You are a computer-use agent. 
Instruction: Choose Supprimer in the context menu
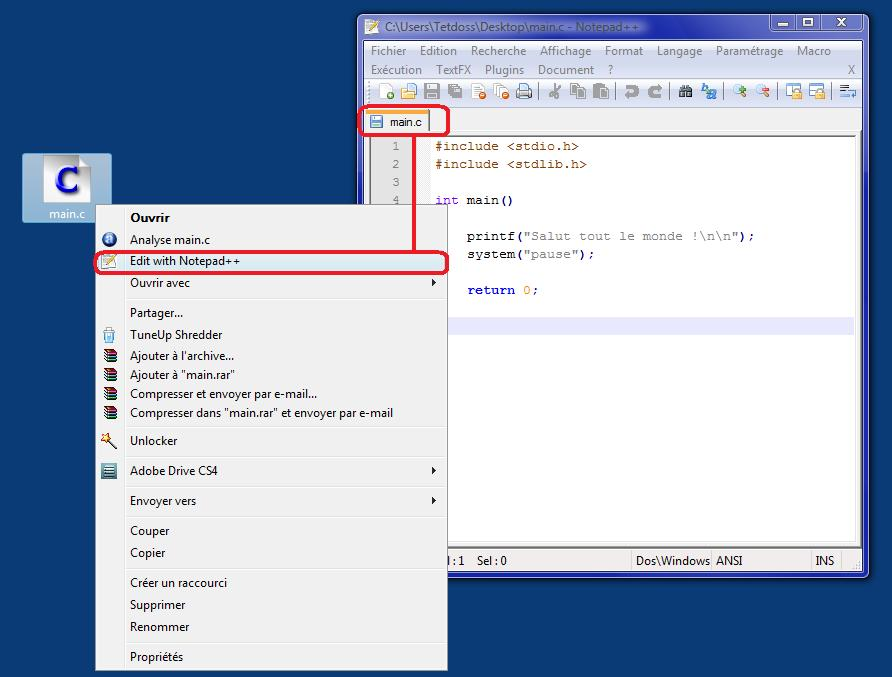point(271,605)
